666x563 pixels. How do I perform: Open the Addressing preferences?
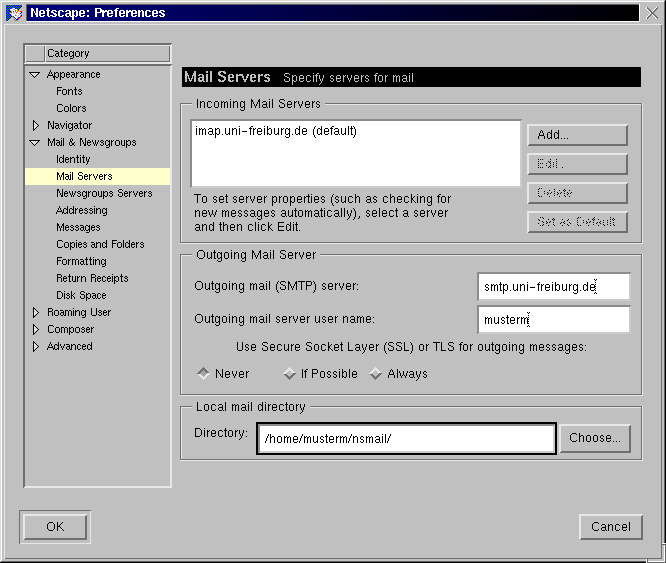[82, 210]
